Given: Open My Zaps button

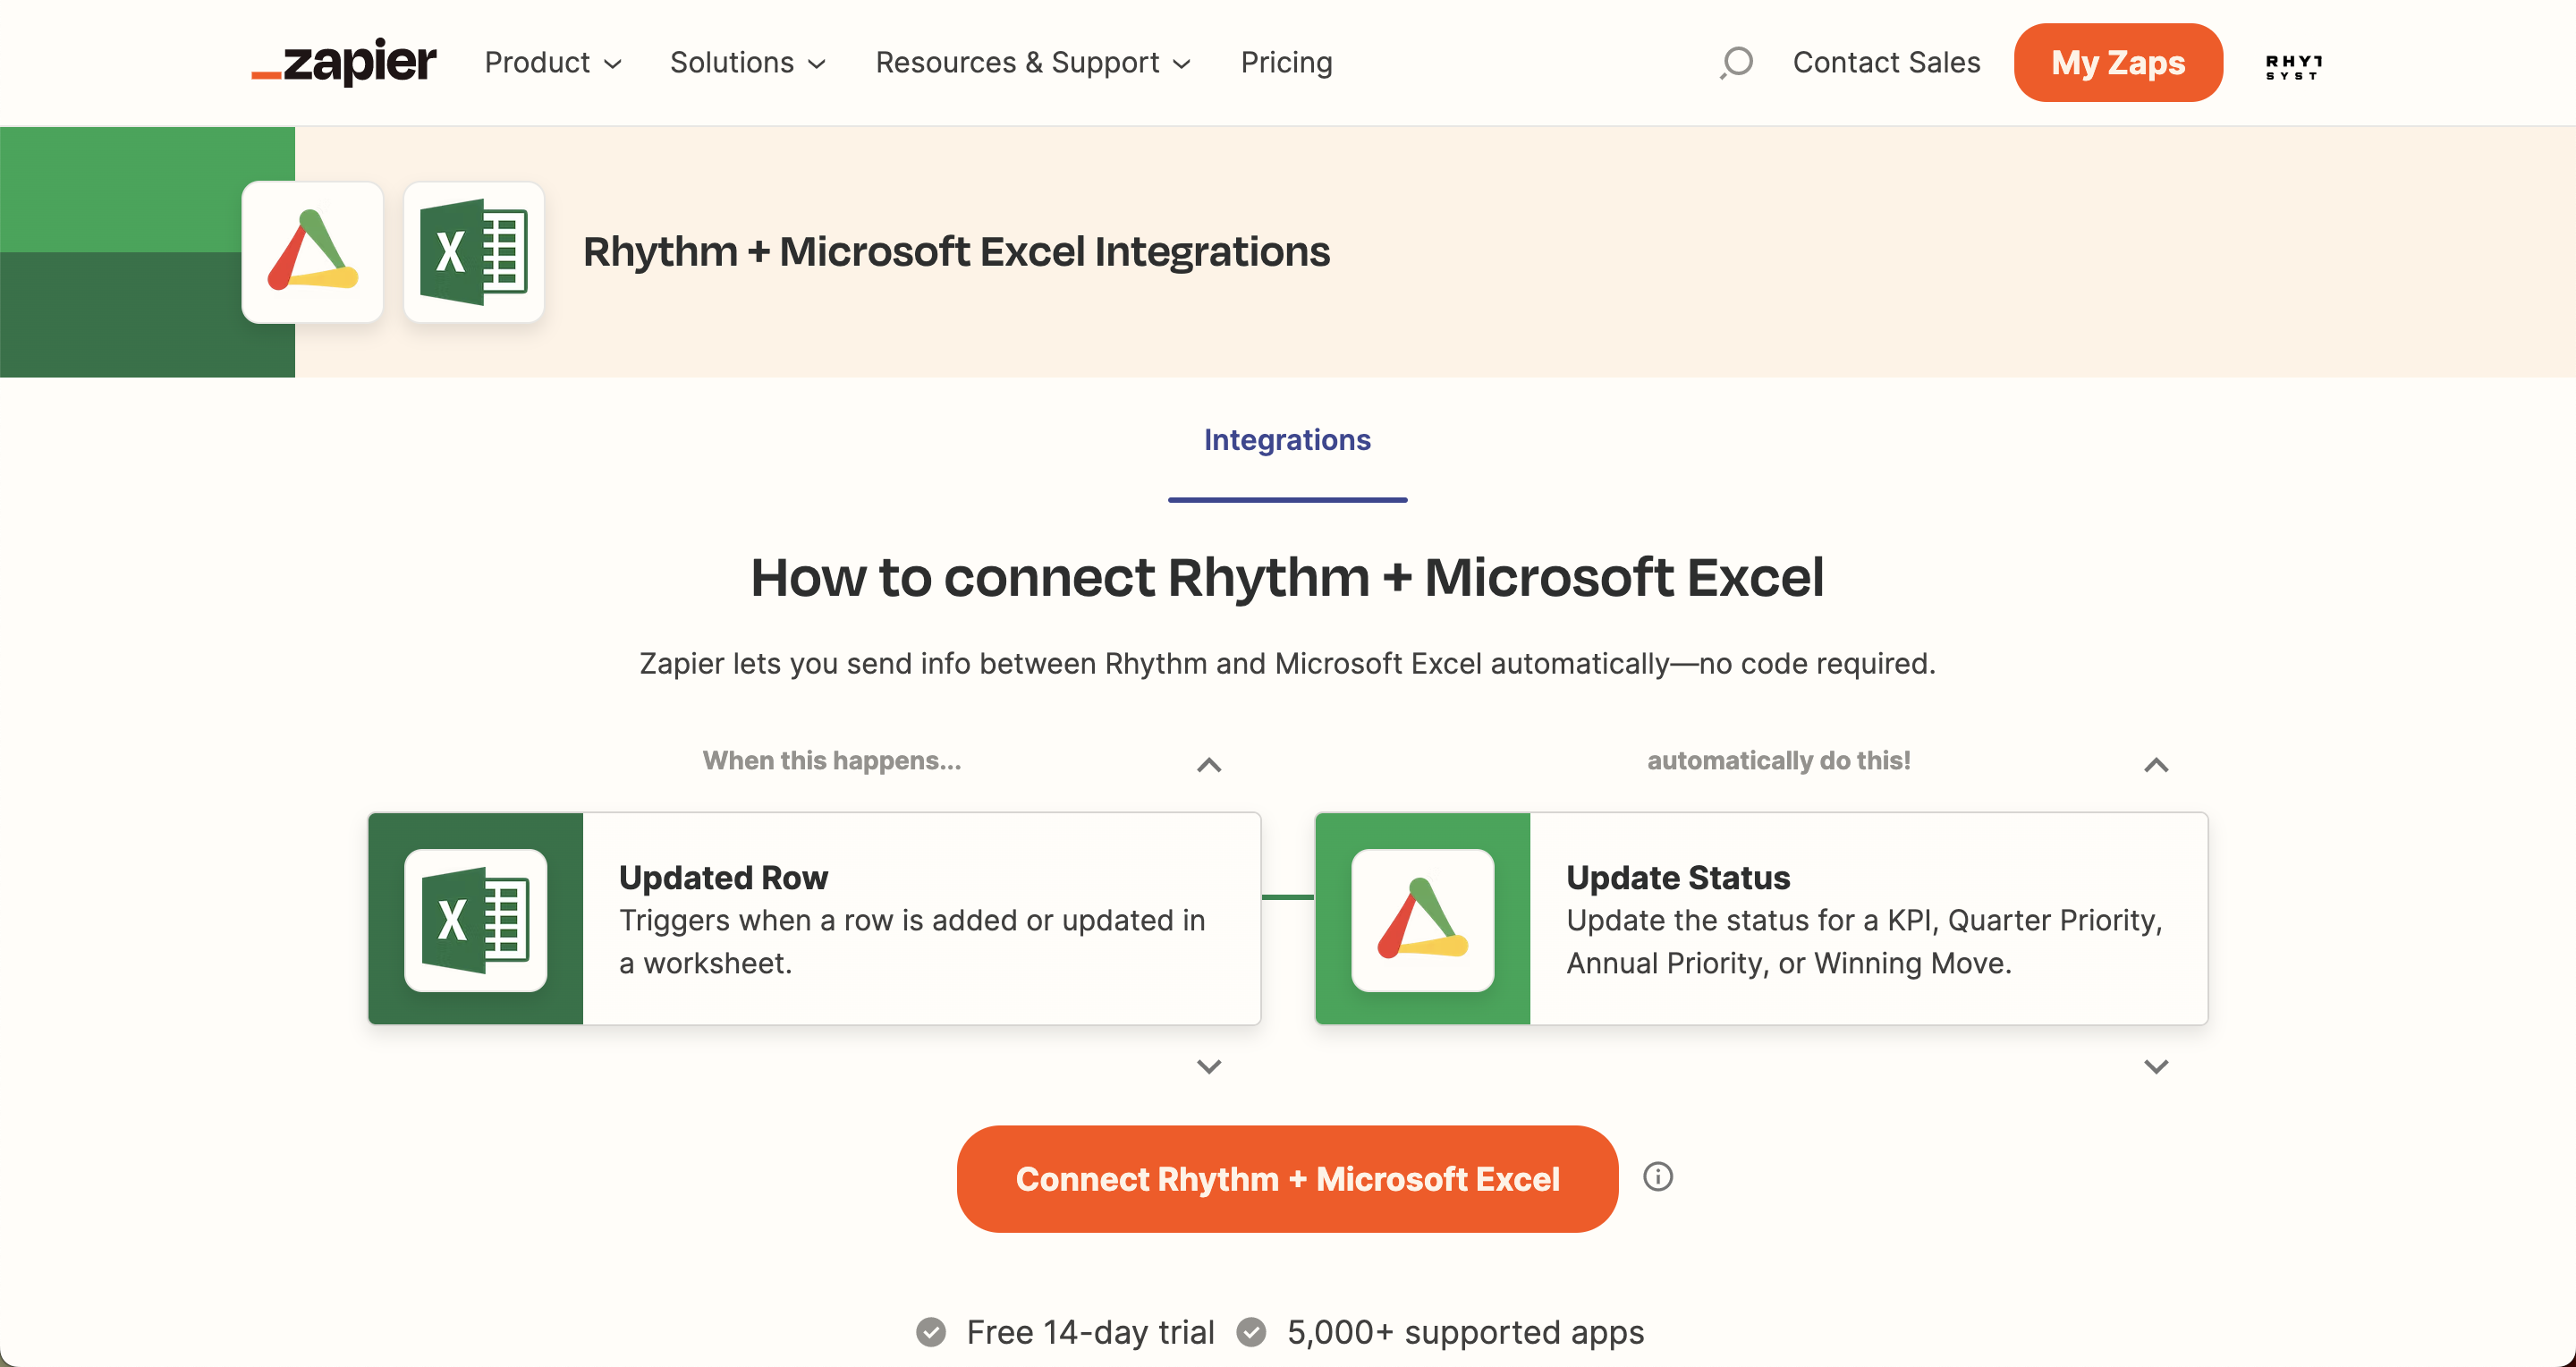Looking at the screenshot, I should (2118, 62).
